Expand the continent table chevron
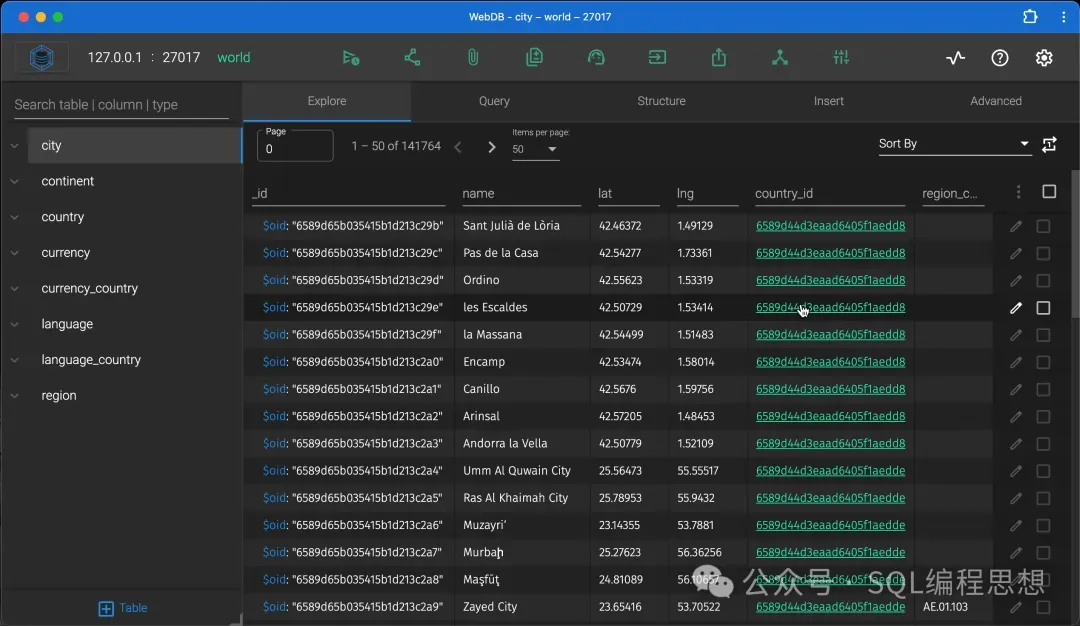Screen dimensions: 1080x626 (14, 181)
